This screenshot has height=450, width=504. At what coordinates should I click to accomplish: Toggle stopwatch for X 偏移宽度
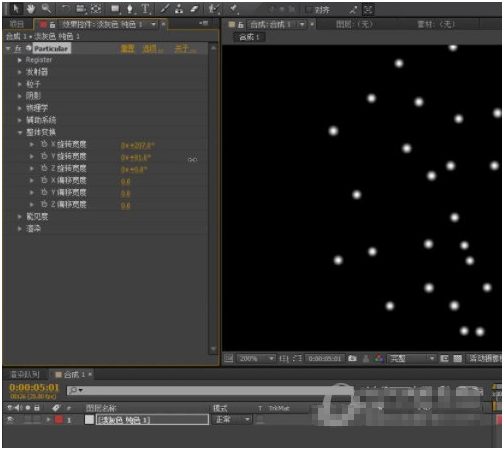[x=44, y=180]
